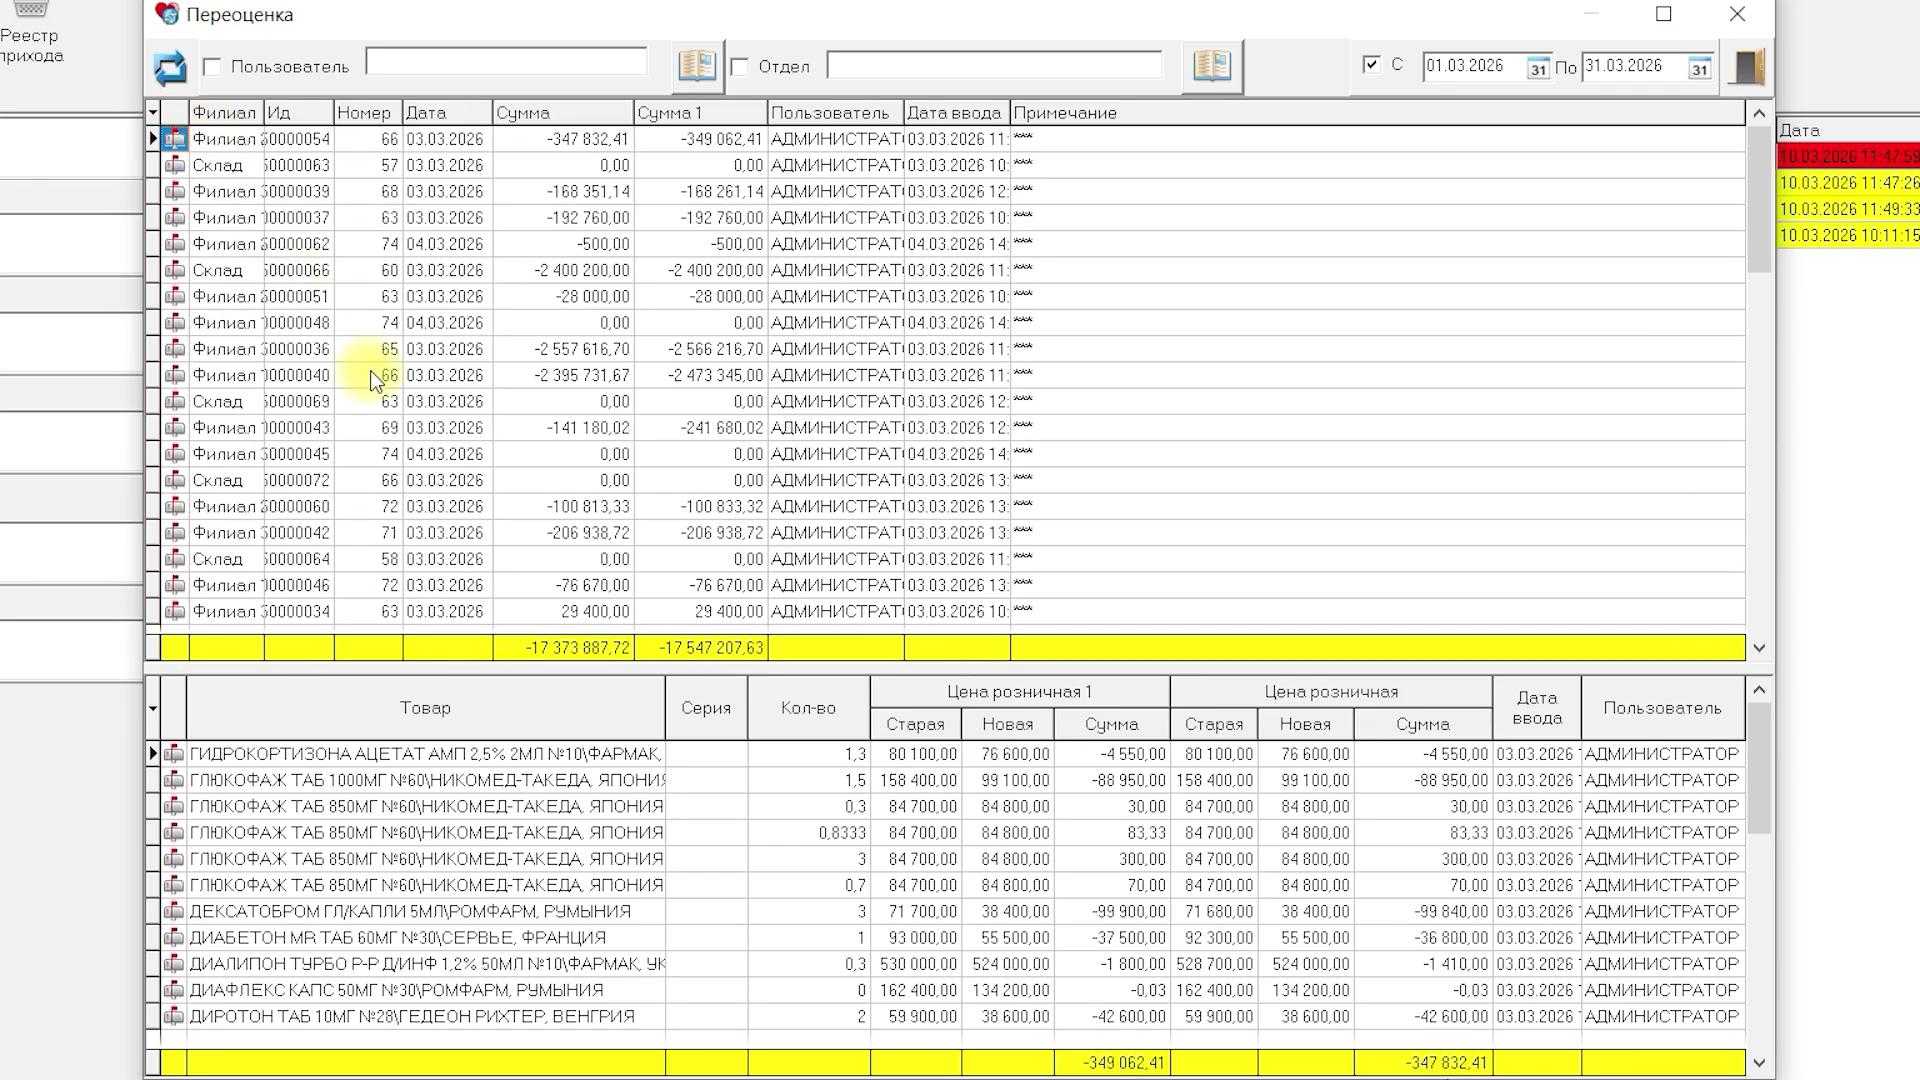
Task: Open department lookup book icon
Action: point(1212,66)
